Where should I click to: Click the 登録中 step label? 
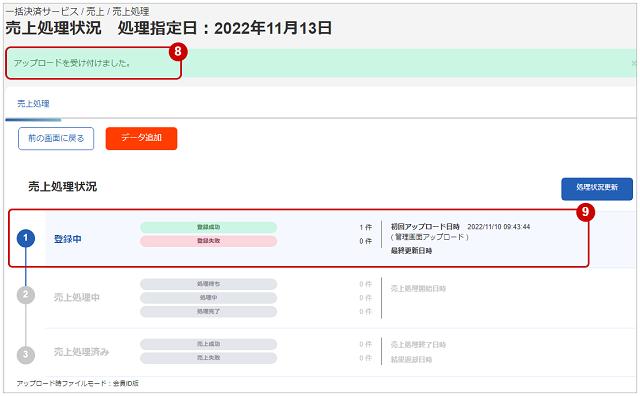[68, 239]
